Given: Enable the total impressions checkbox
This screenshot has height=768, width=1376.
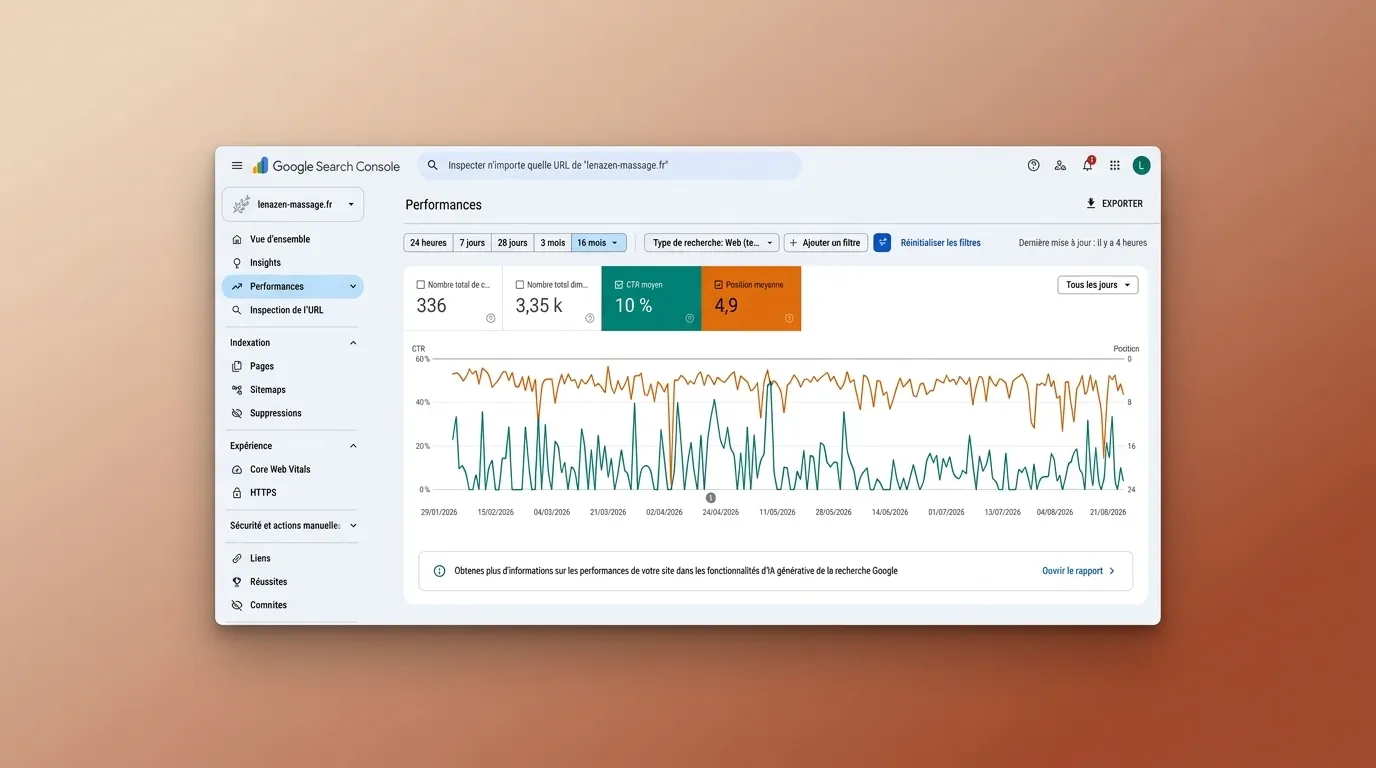Looking at the screenshot, I should pos(519,285).
